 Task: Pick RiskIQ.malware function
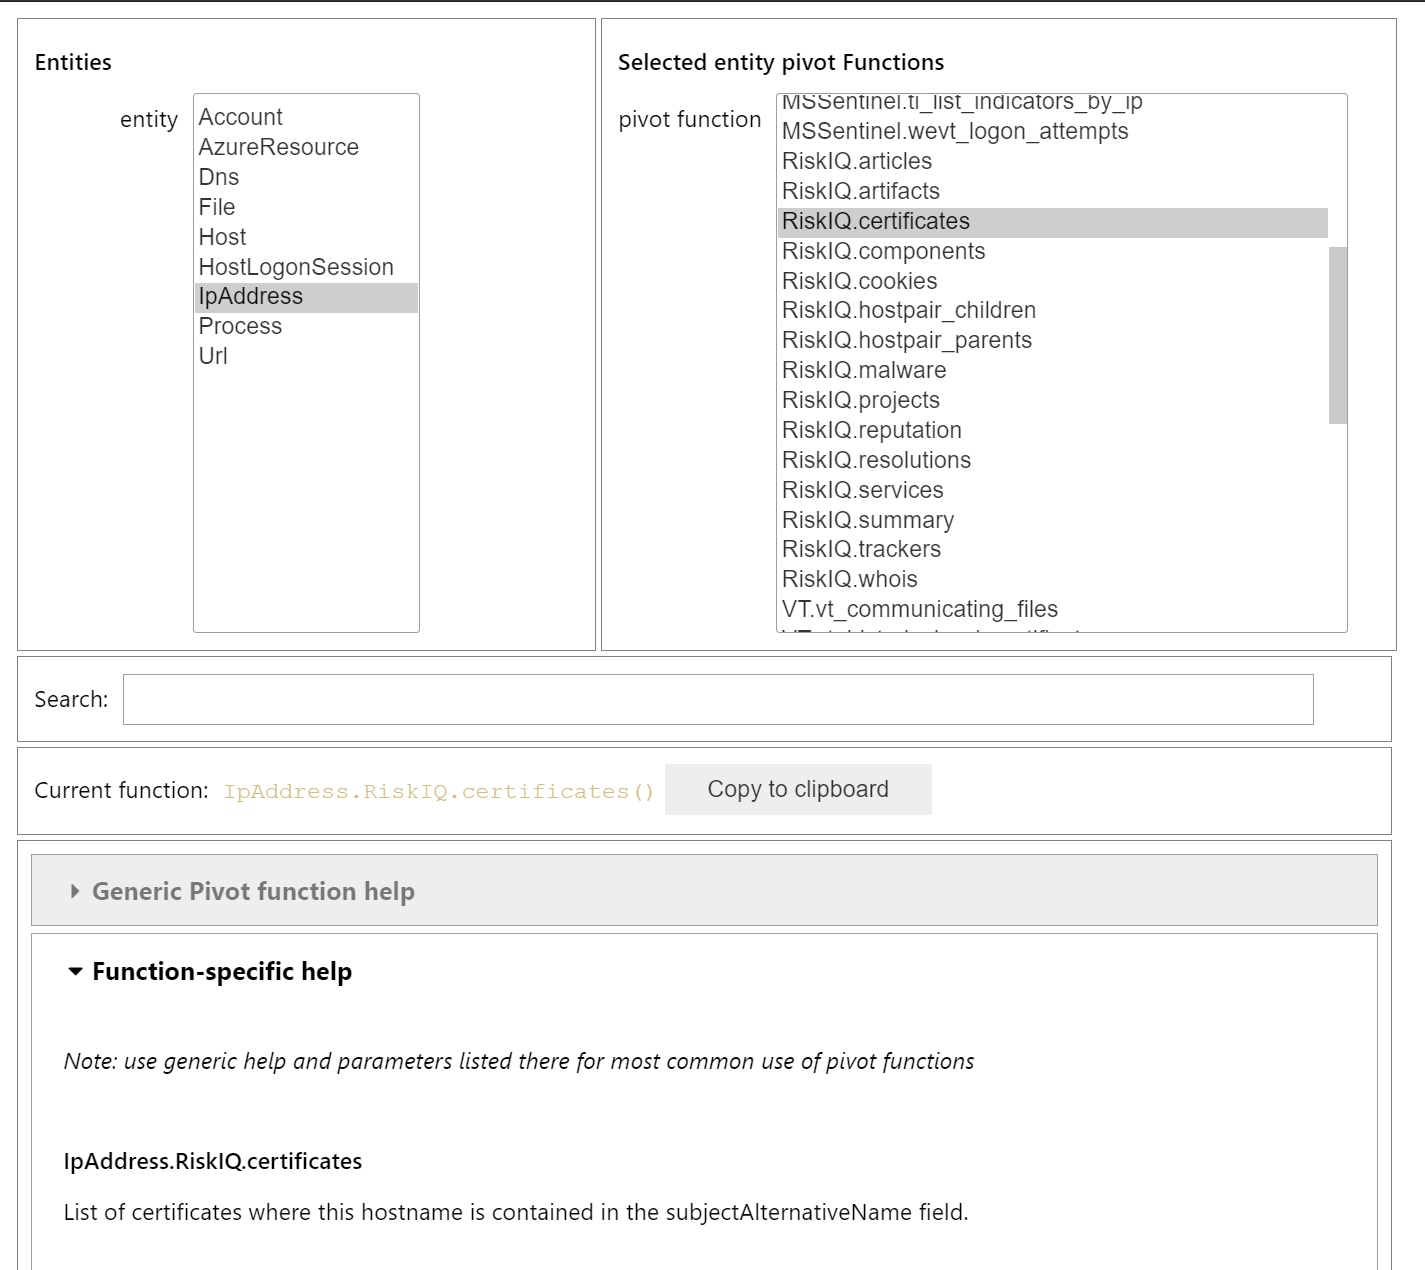(x=1053, y=371)
